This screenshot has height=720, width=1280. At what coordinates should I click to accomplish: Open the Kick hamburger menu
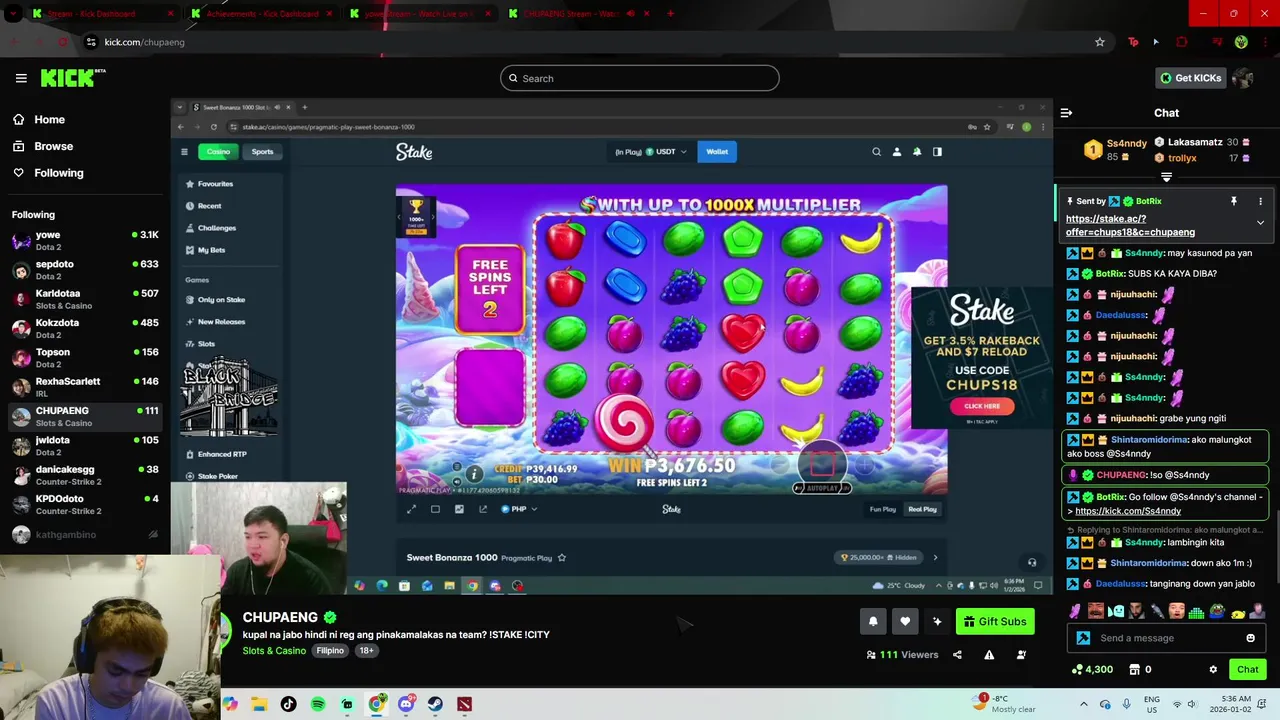[x=21, y=78]
